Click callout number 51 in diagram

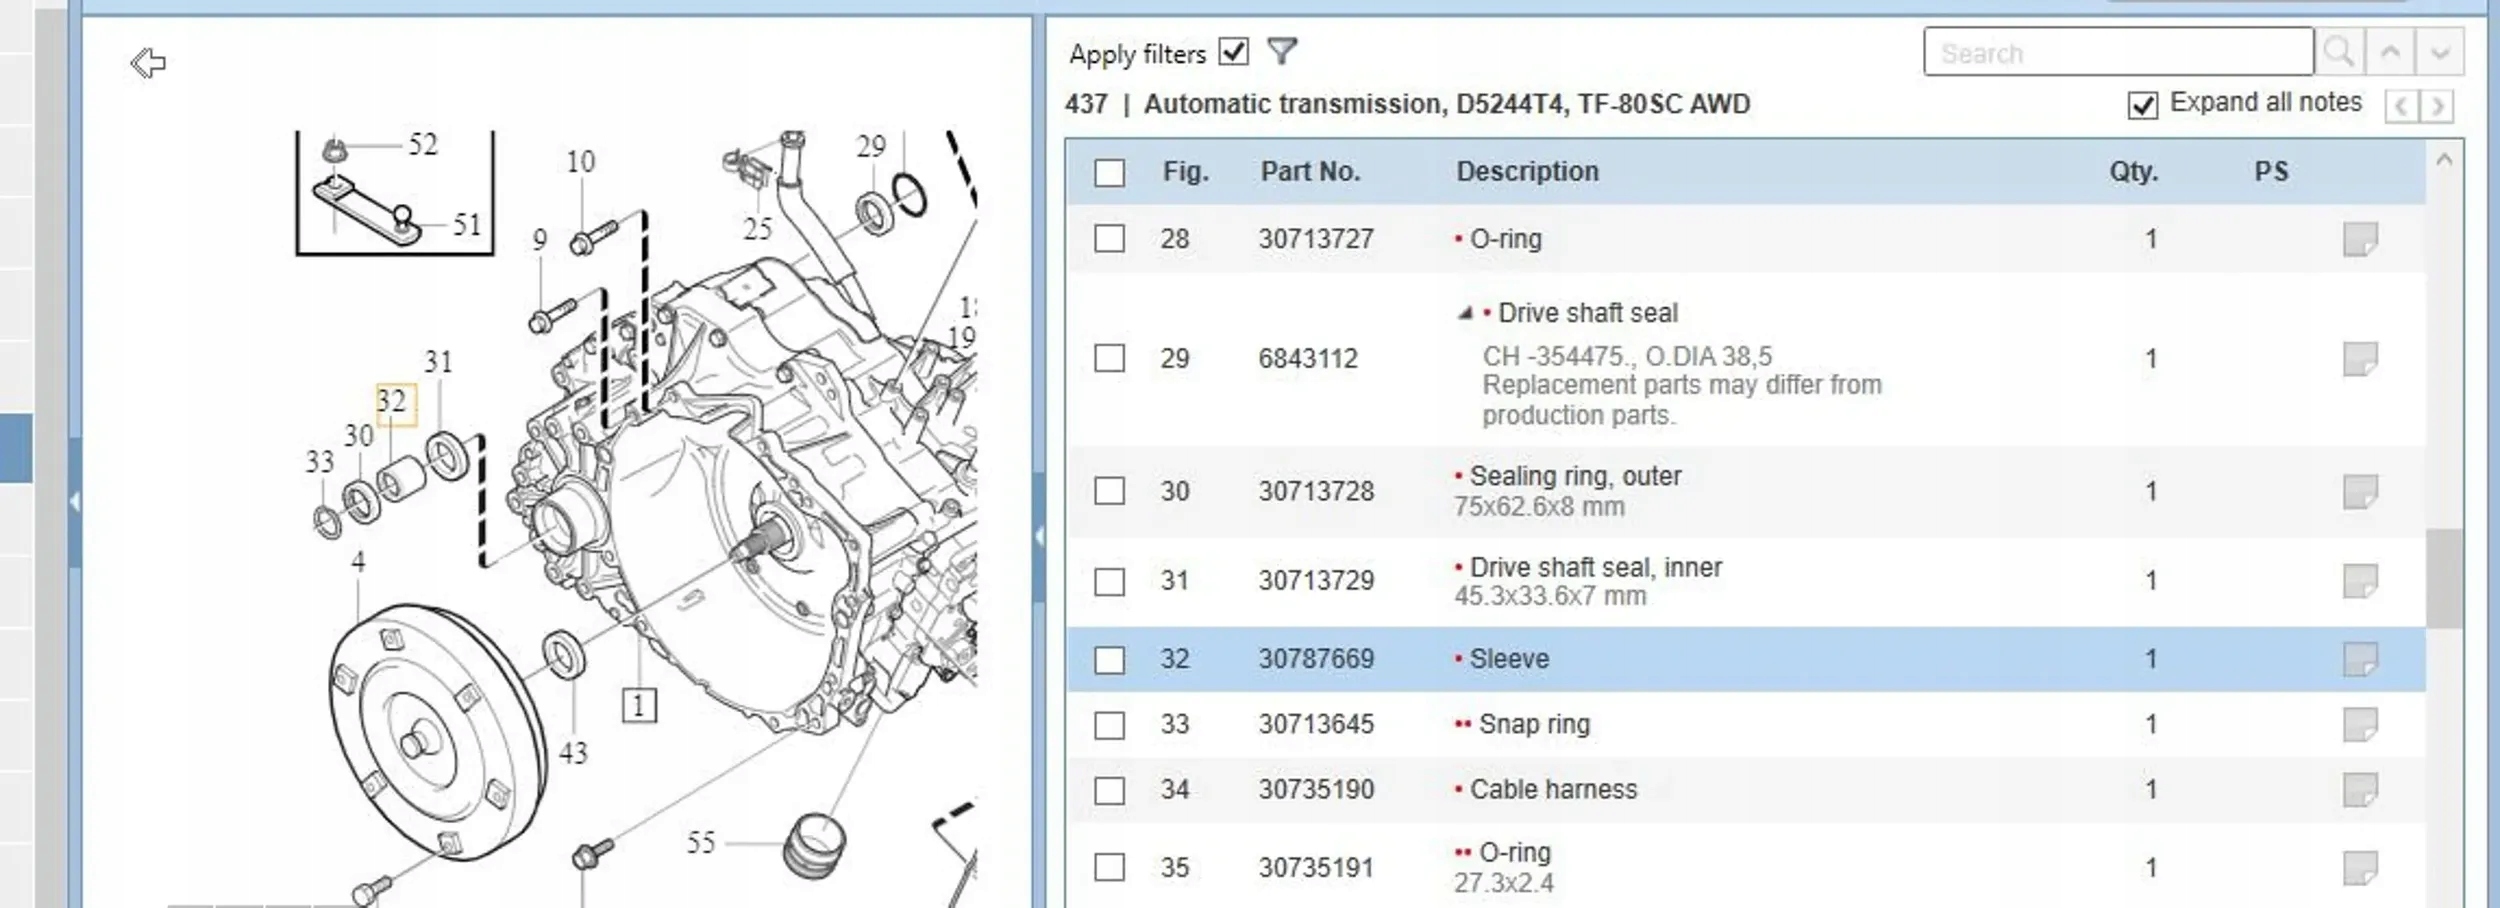click(x=467, y=224)
